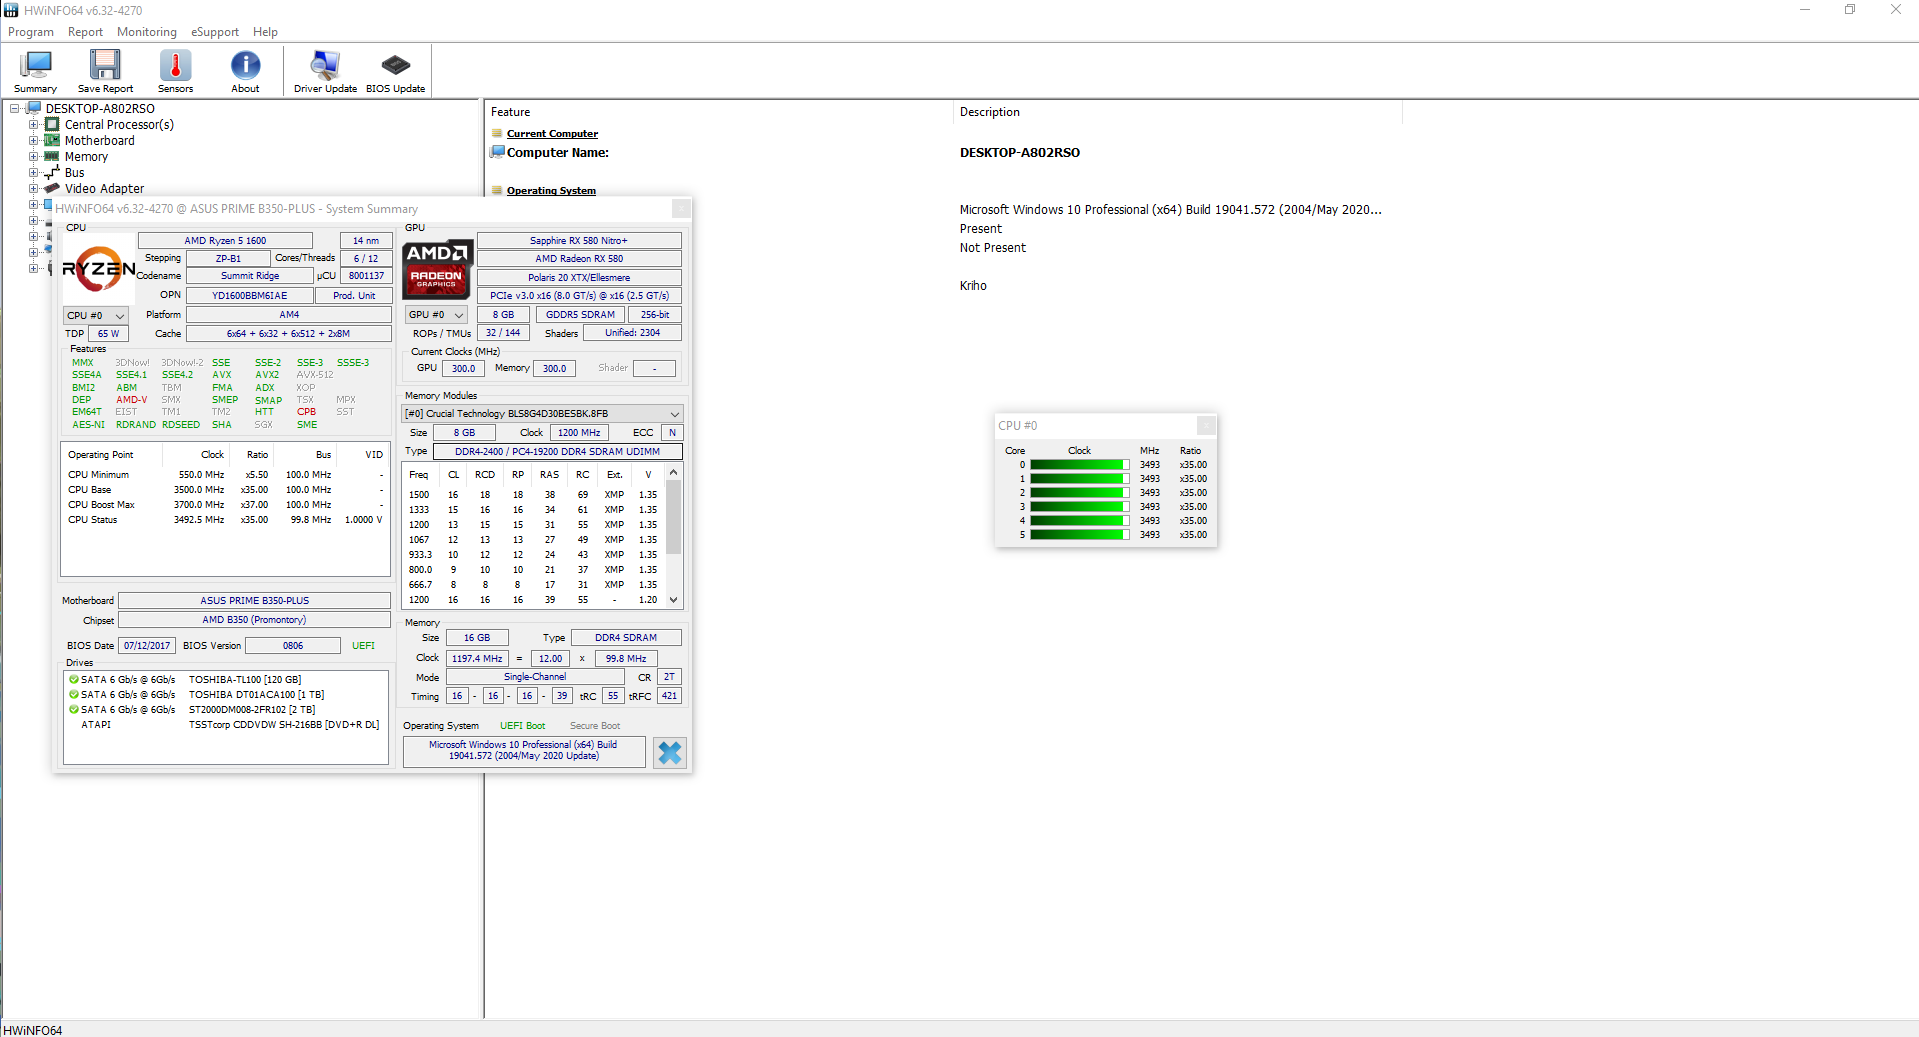Click the Video Adapter card icon
This screenshot has height=1037, width=1919.
(x=52, y=189)
